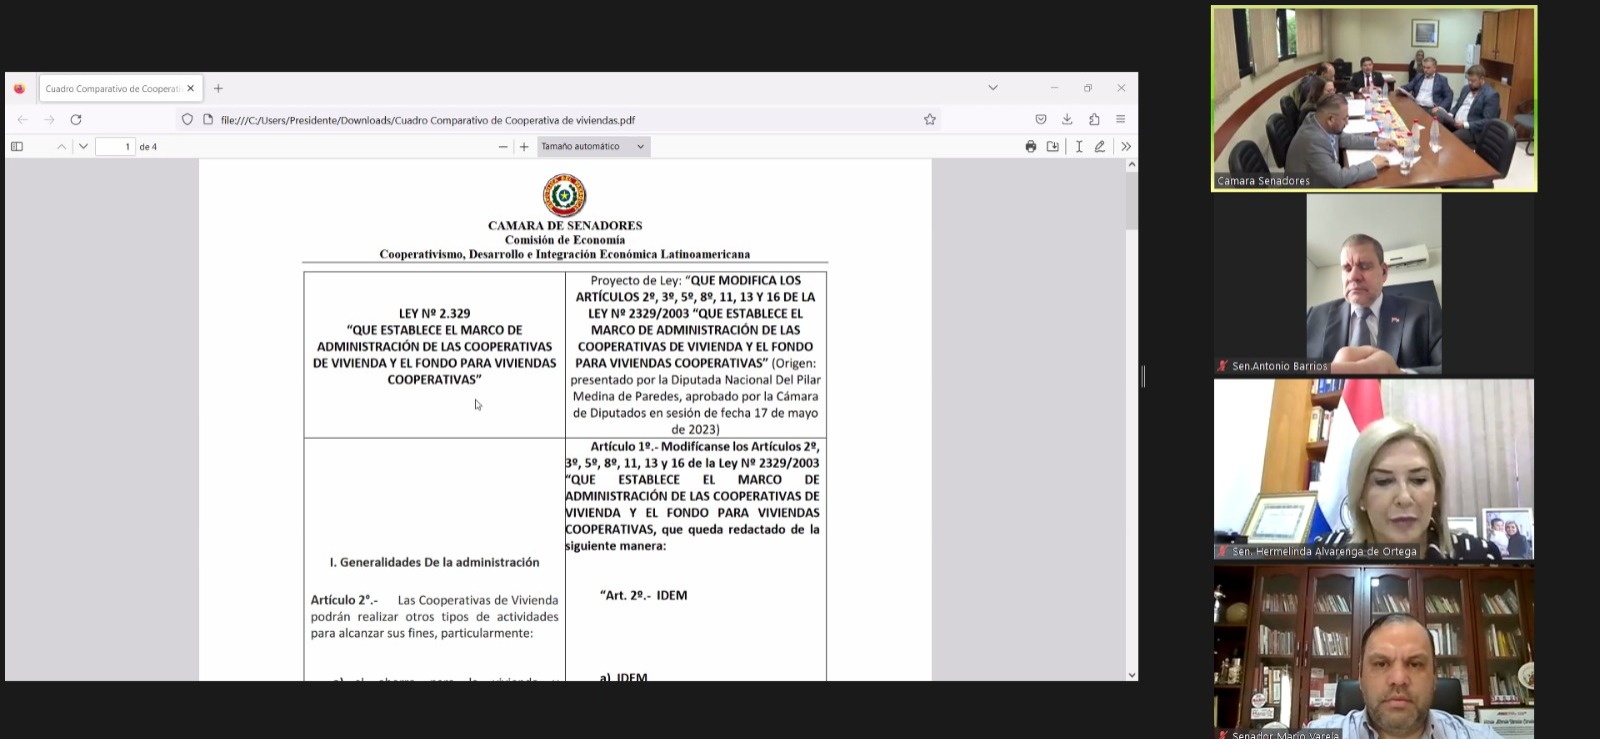Go forward one page in Firefox
The image size is (1600, 739).
(x=49, y=119)
